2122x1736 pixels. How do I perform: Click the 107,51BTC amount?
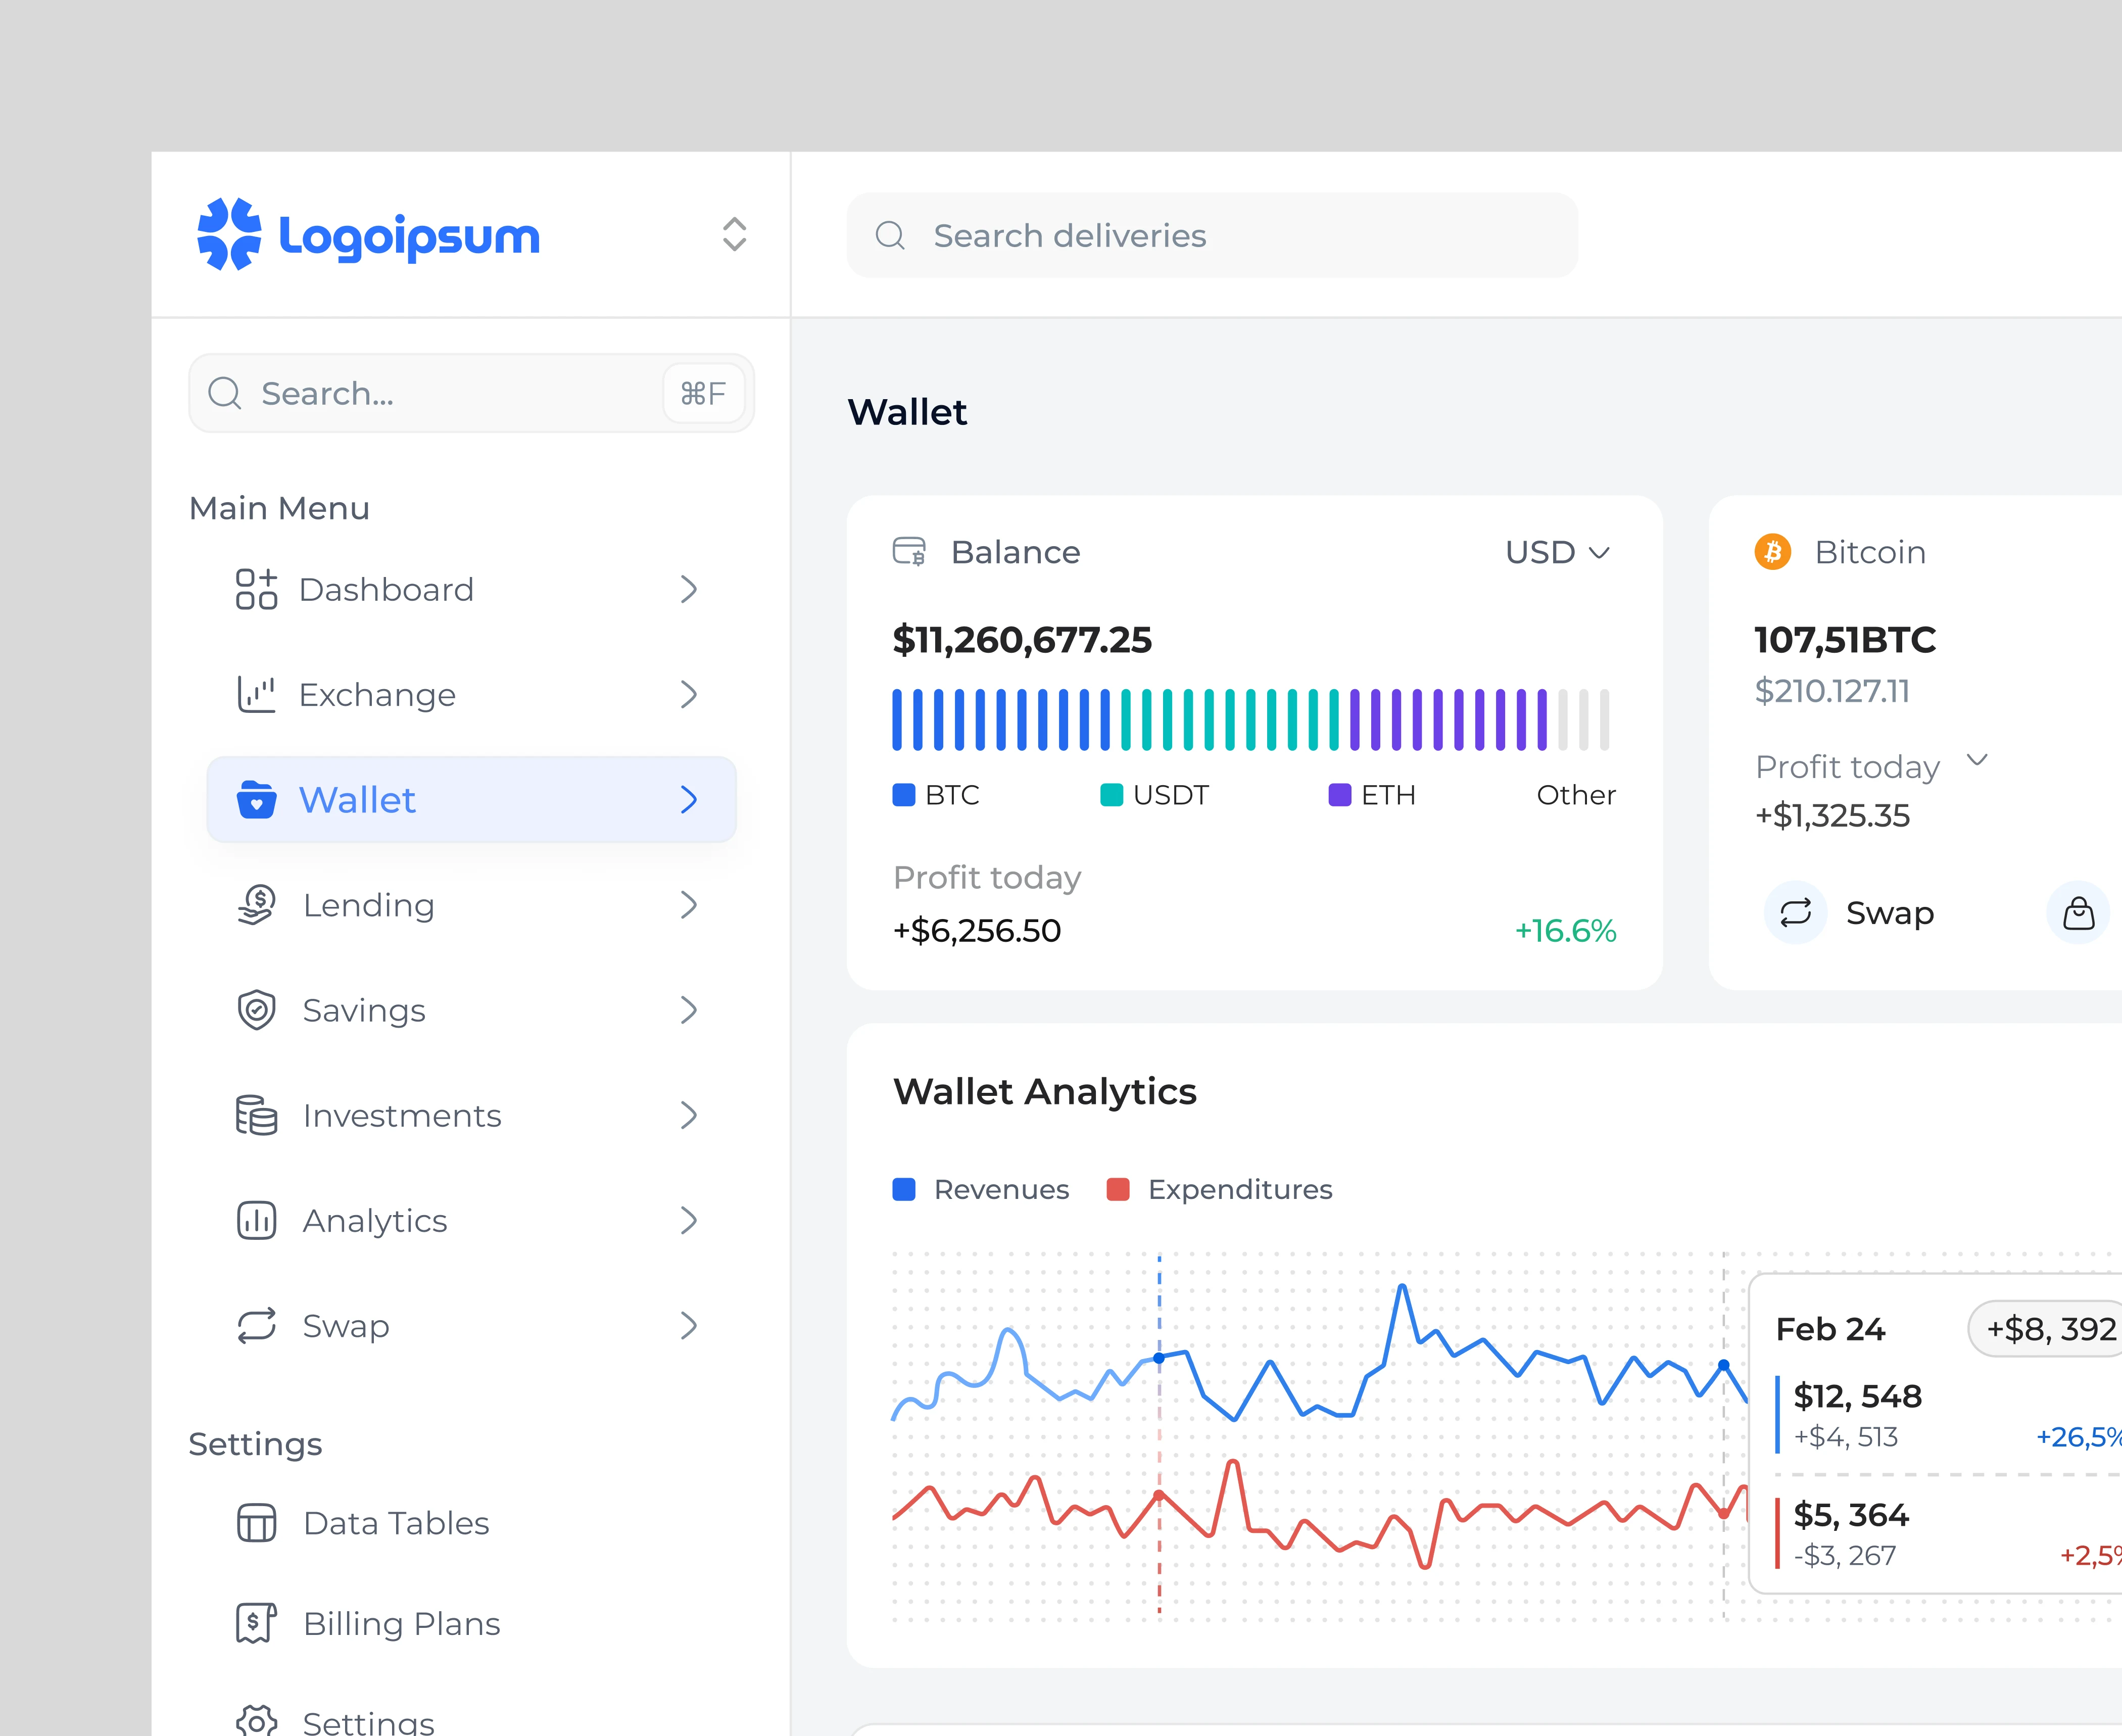tap(1845, 640)
